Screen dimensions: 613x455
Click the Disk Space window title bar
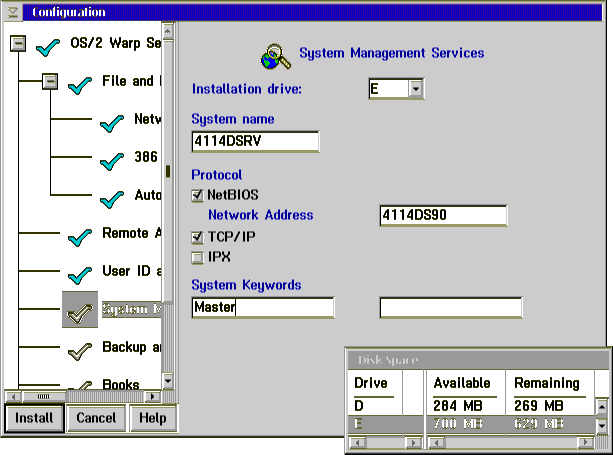[478, 360]
